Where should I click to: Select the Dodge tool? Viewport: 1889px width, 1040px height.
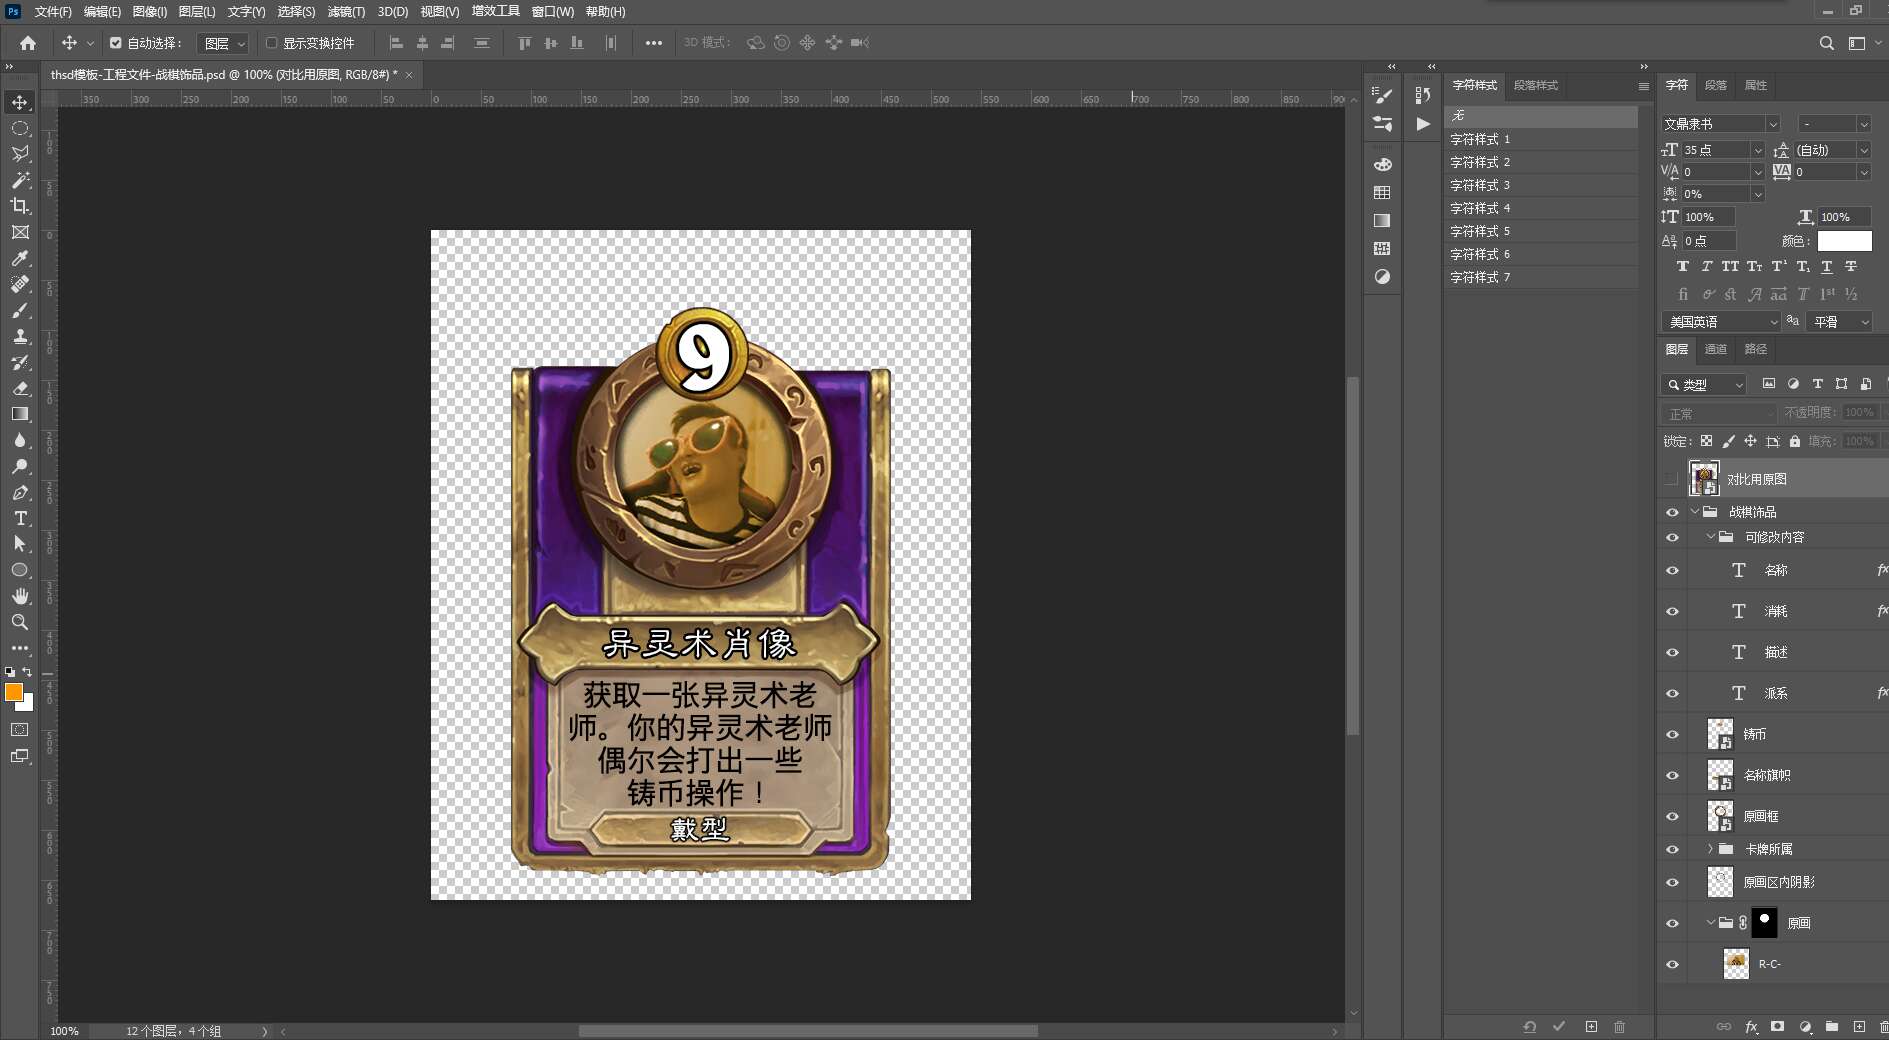[x=20, y=466]
